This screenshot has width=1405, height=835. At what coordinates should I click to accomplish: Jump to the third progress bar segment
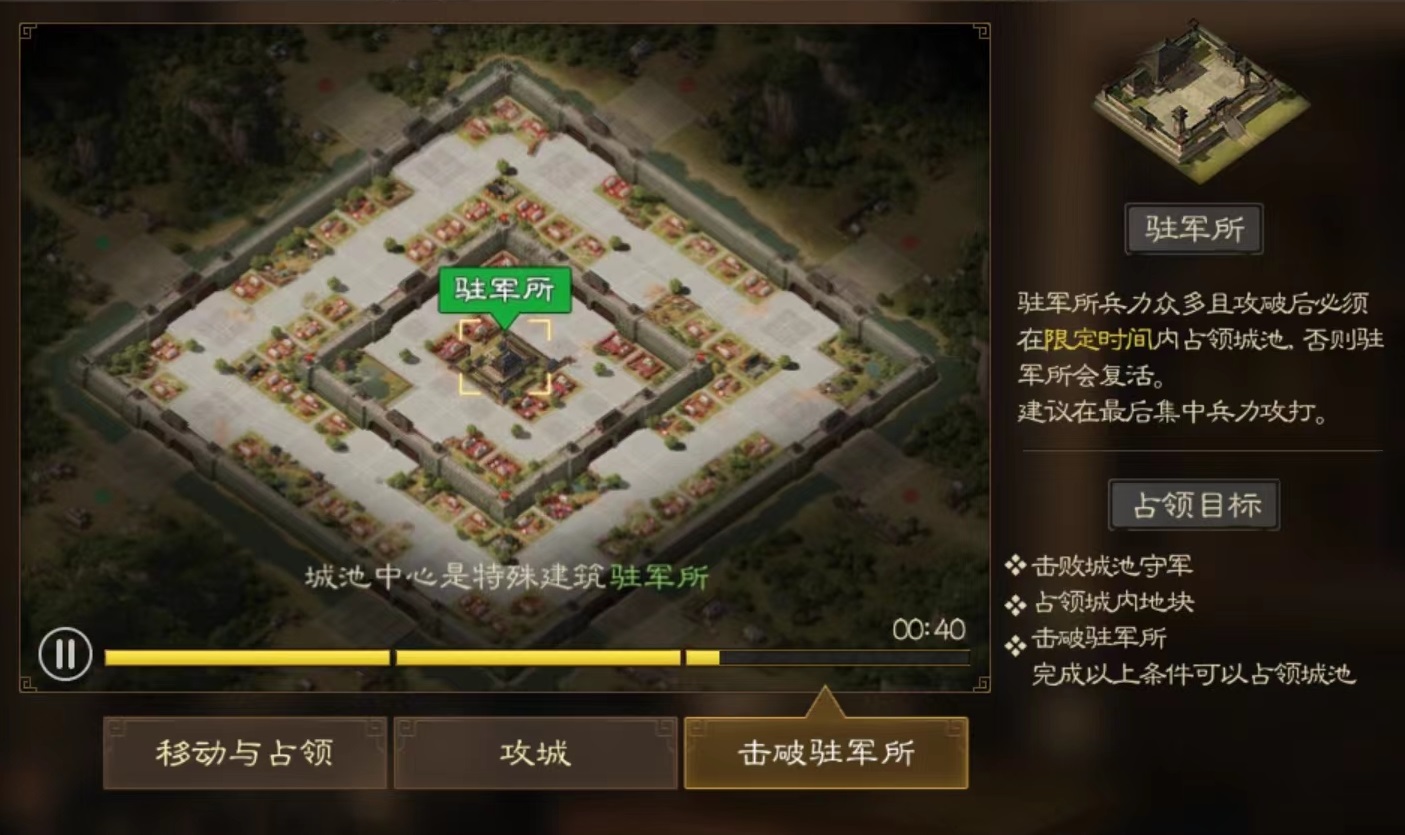(827, 657)
